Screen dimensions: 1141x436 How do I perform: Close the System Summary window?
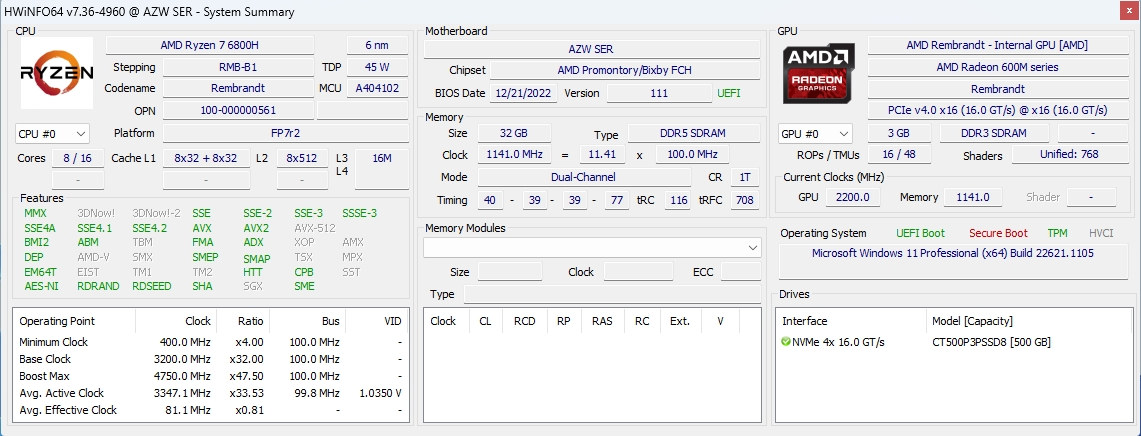tap(1128, 10)
